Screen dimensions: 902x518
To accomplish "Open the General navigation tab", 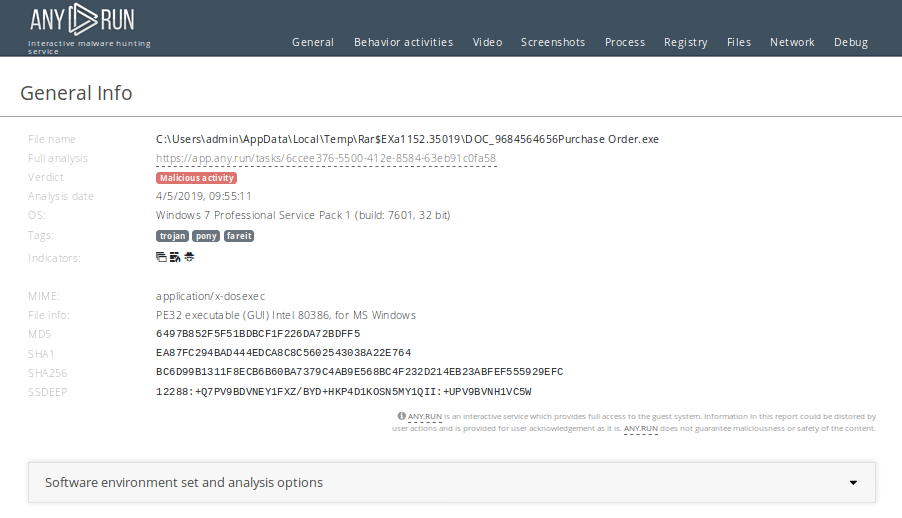I will coord(313,42).
